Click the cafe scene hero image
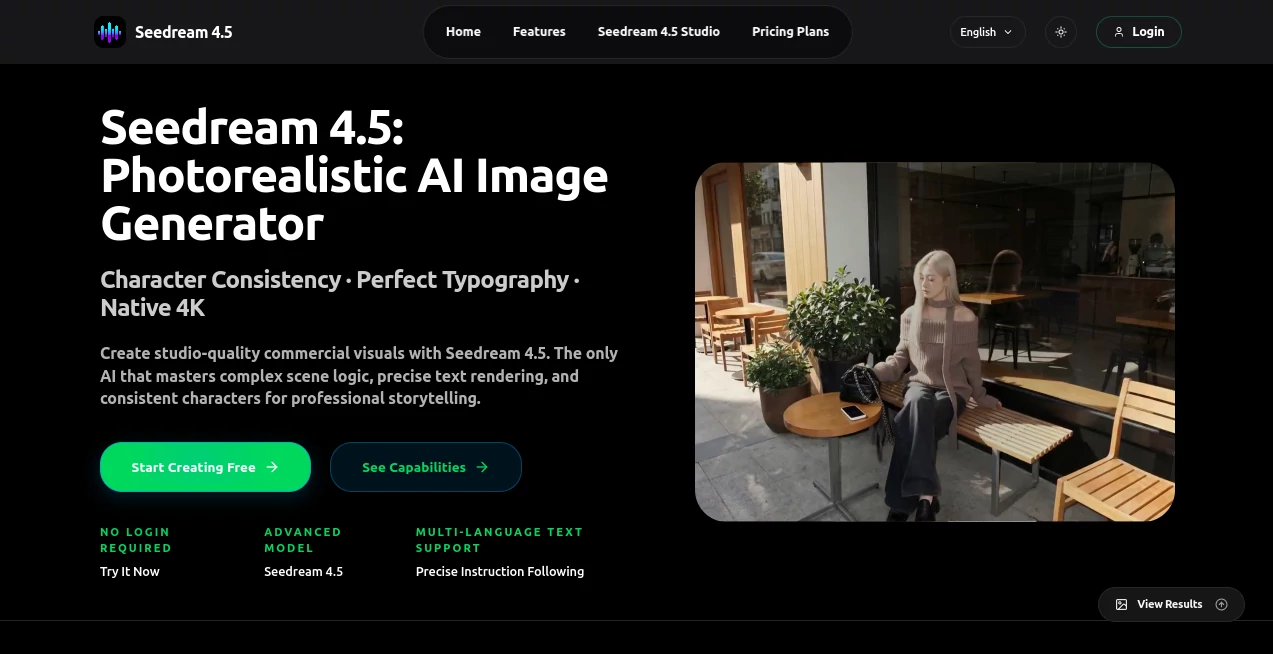Image resolution: width=1273 pixels, height=654 pixels. point(935,341)
